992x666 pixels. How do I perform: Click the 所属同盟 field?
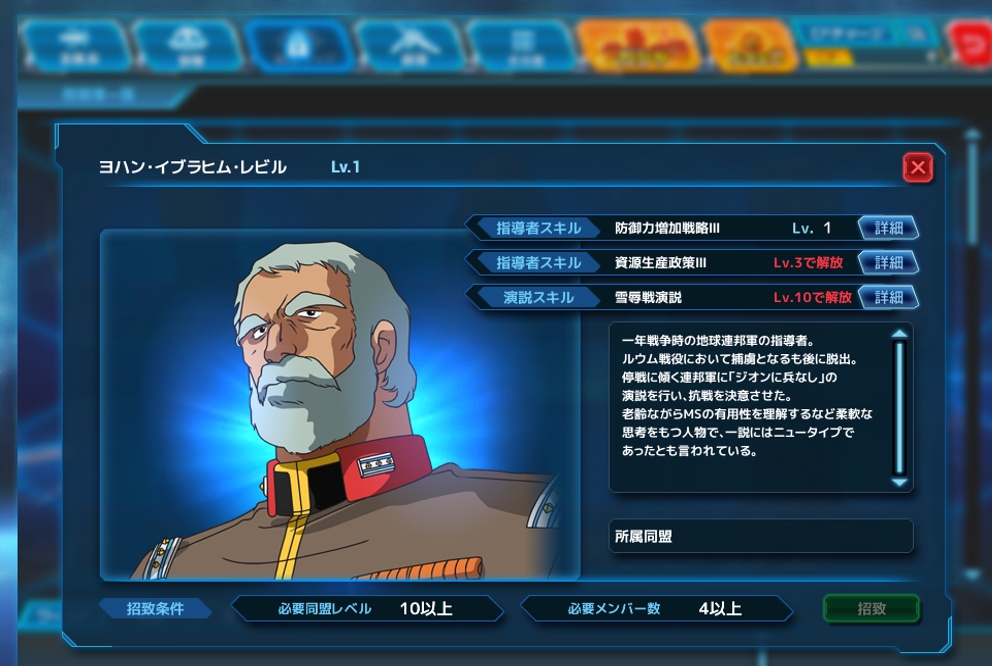click(x=761, y=536)
